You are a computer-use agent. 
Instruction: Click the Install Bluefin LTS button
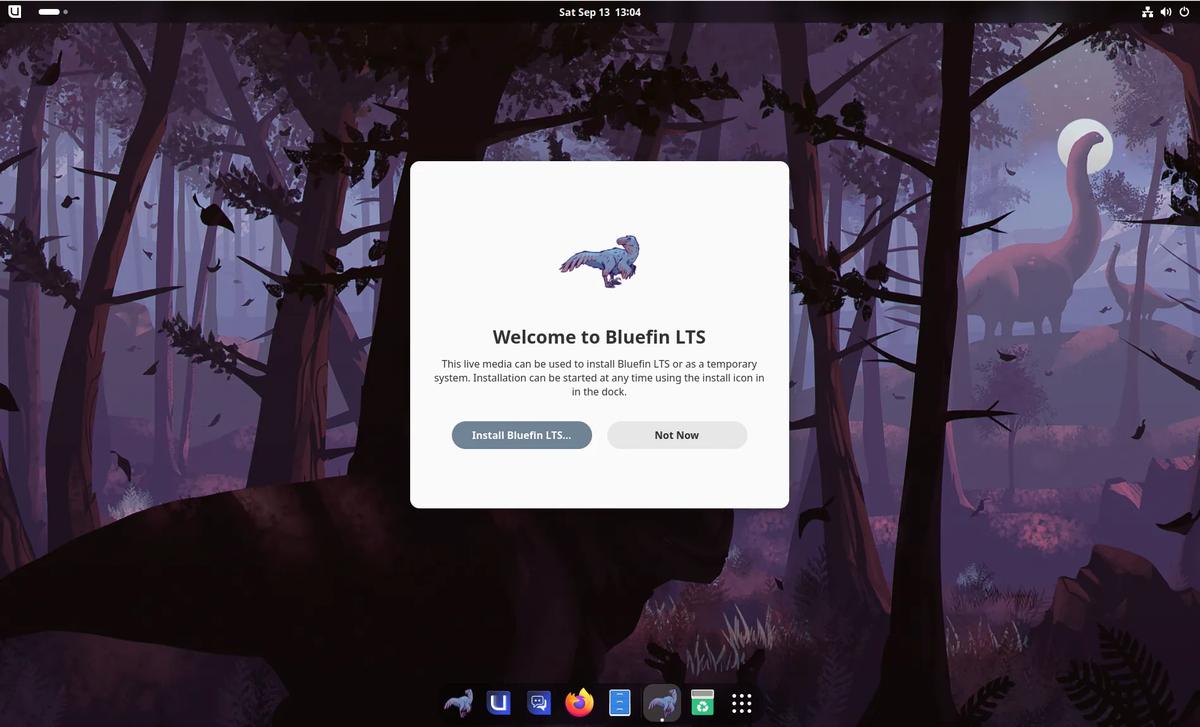[x=521, y=435]
